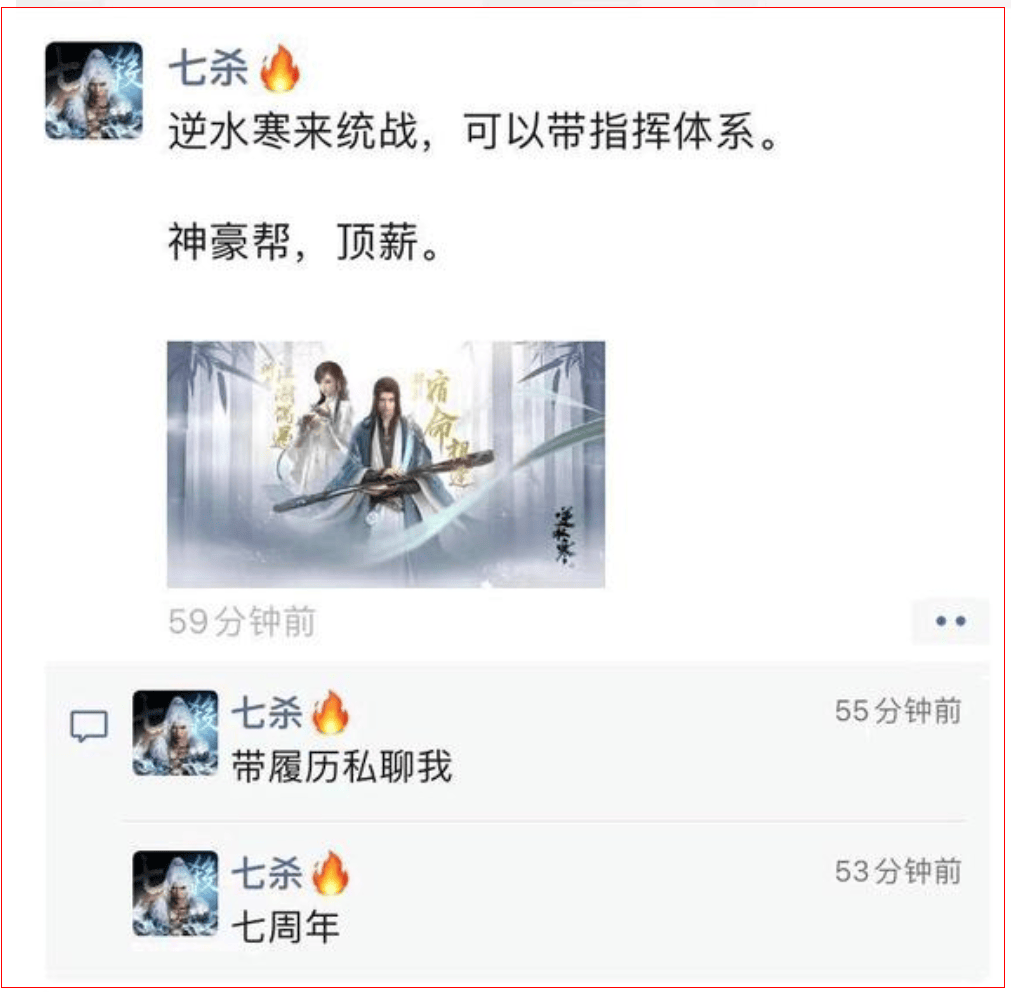Open the 七杀 username on the main post
This screenshot has height=992, width=1011.
(209, 68)
